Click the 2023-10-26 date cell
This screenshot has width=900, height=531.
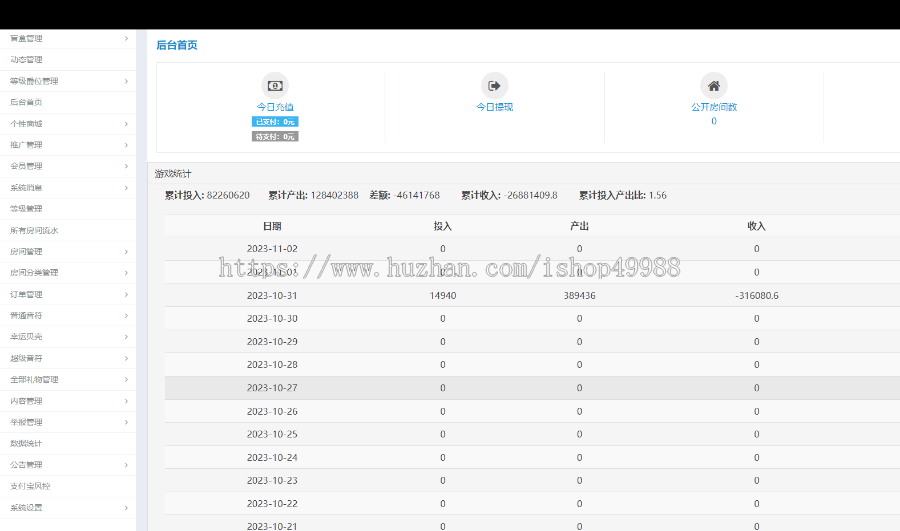[x=272, y=412]
